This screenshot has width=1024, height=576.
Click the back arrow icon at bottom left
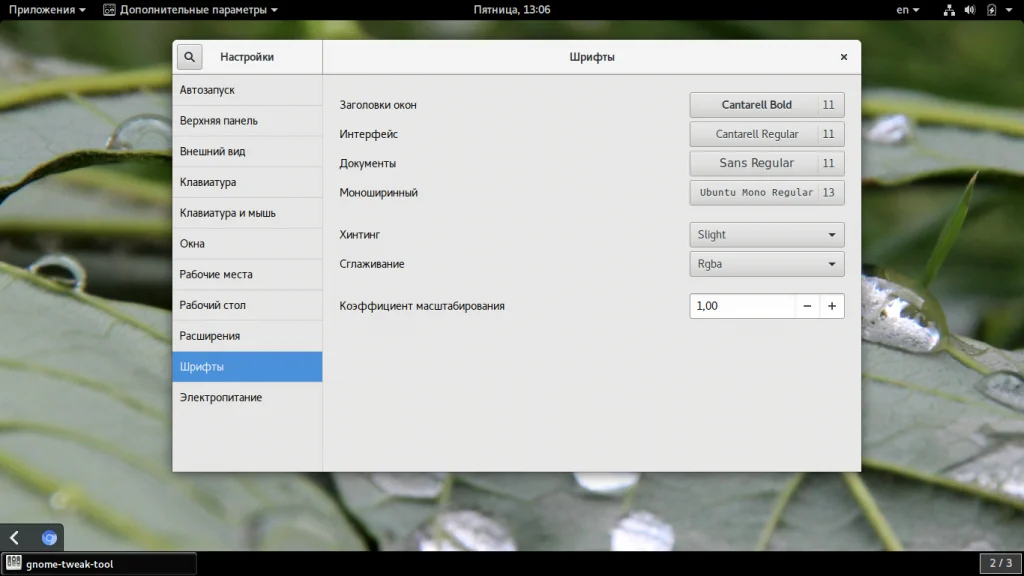(x=14, y=537)
